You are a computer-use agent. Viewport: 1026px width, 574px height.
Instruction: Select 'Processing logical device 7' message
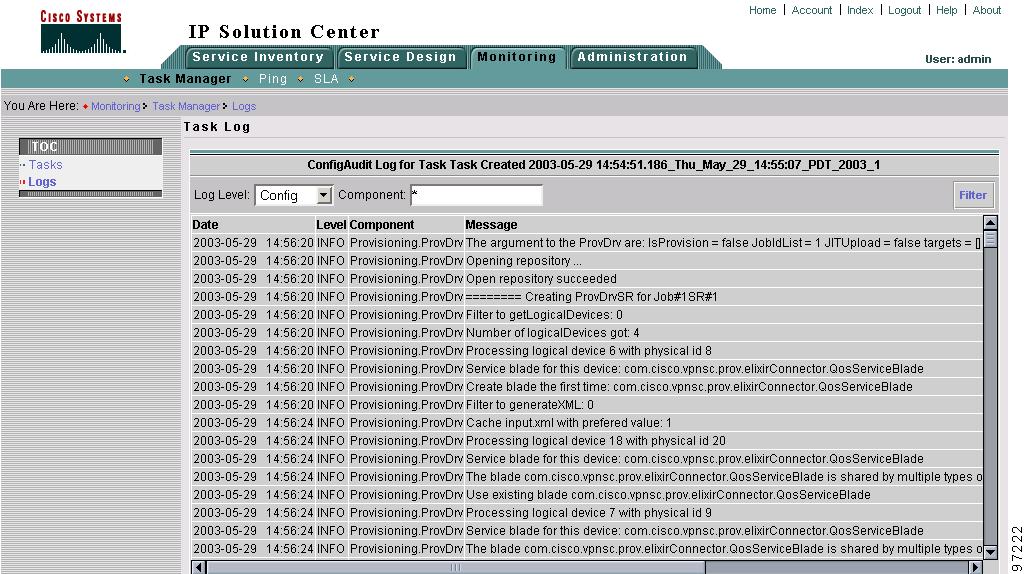point(589,512)
